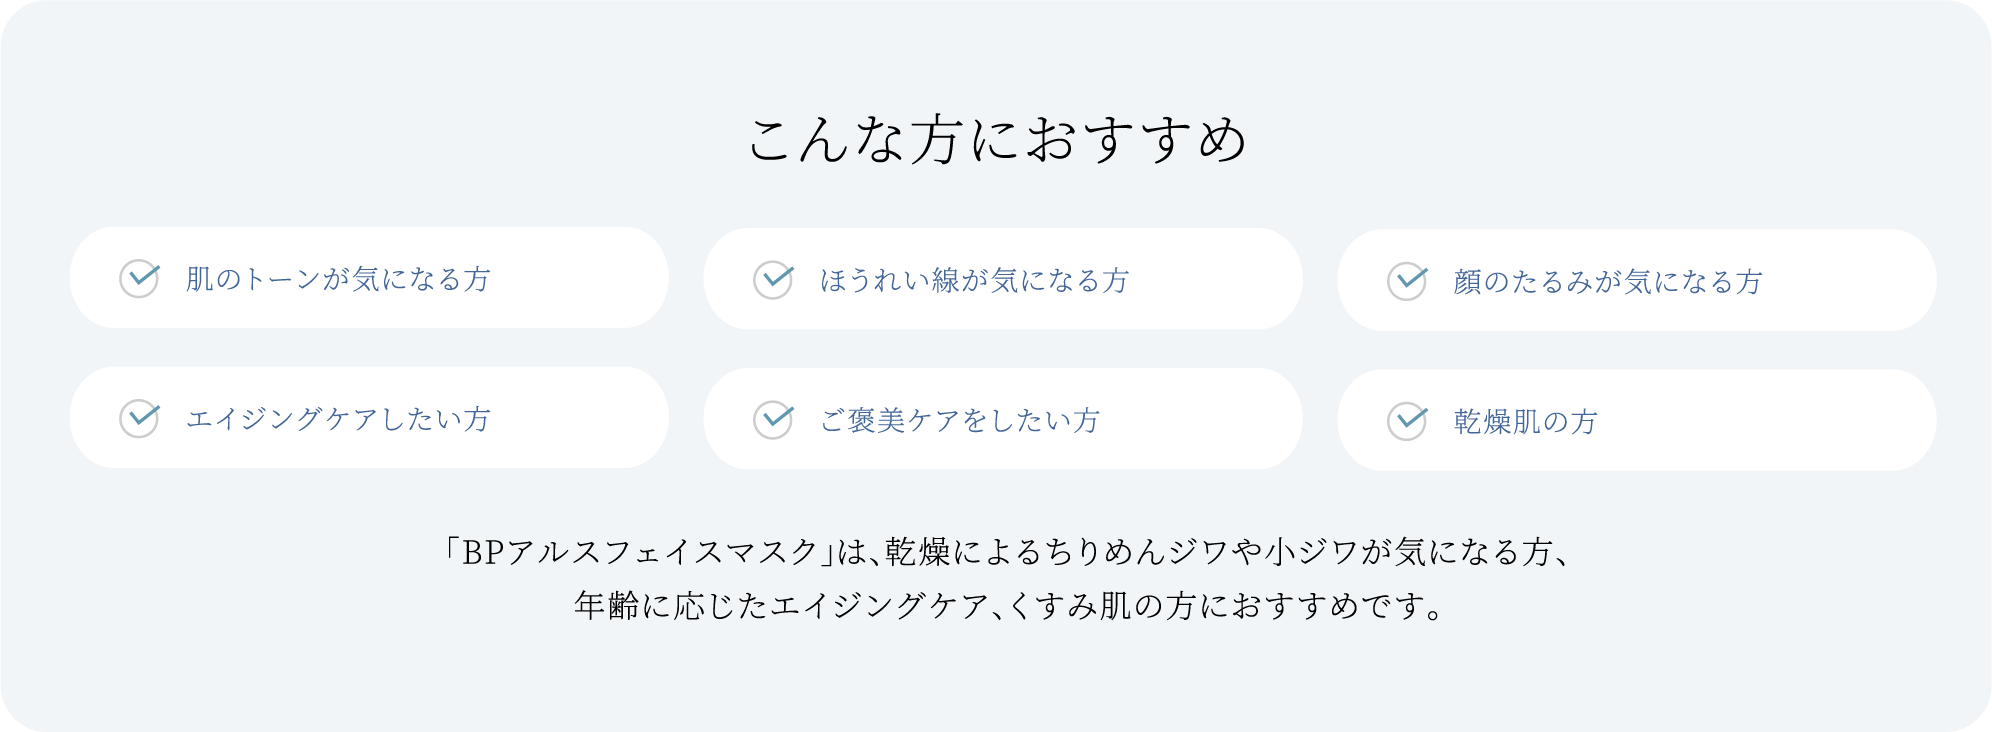This screenshot has height=732, width=1992.
Task: Click the product name BPアルスフェイスマスク
Action: pyautogui.click(x=641, y=552)
